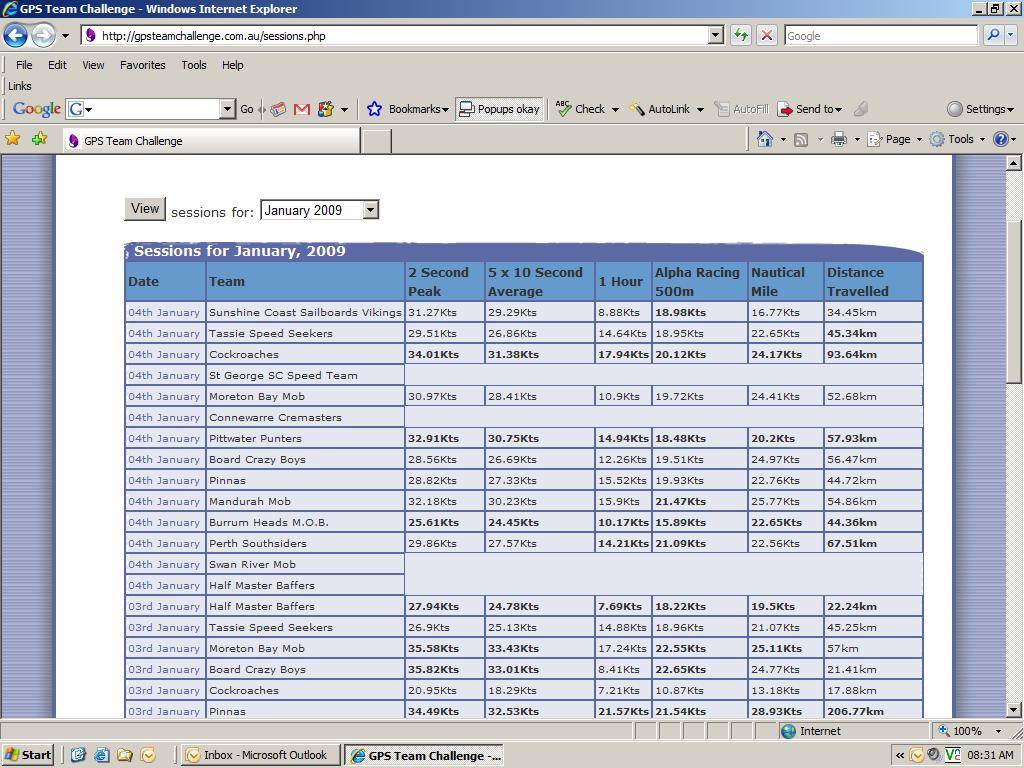Open the Favorites menu

click(x=142, y=65)
